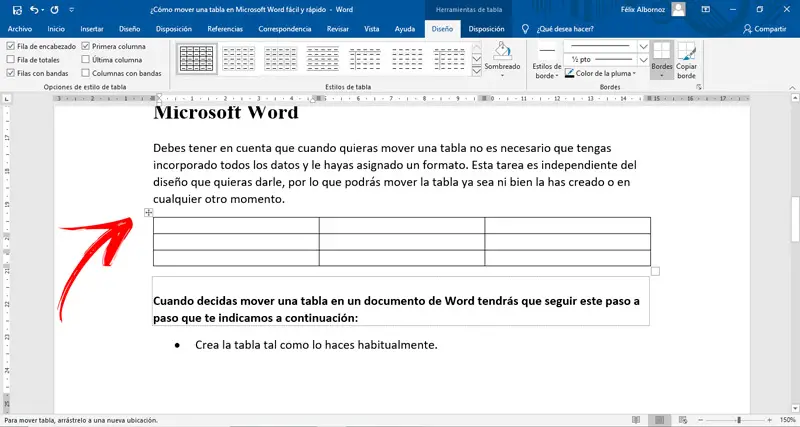The width and height of the screenshot is (800, 427).
Task: Click the ruler tab selector icon
Action: [x=8, y=98]
